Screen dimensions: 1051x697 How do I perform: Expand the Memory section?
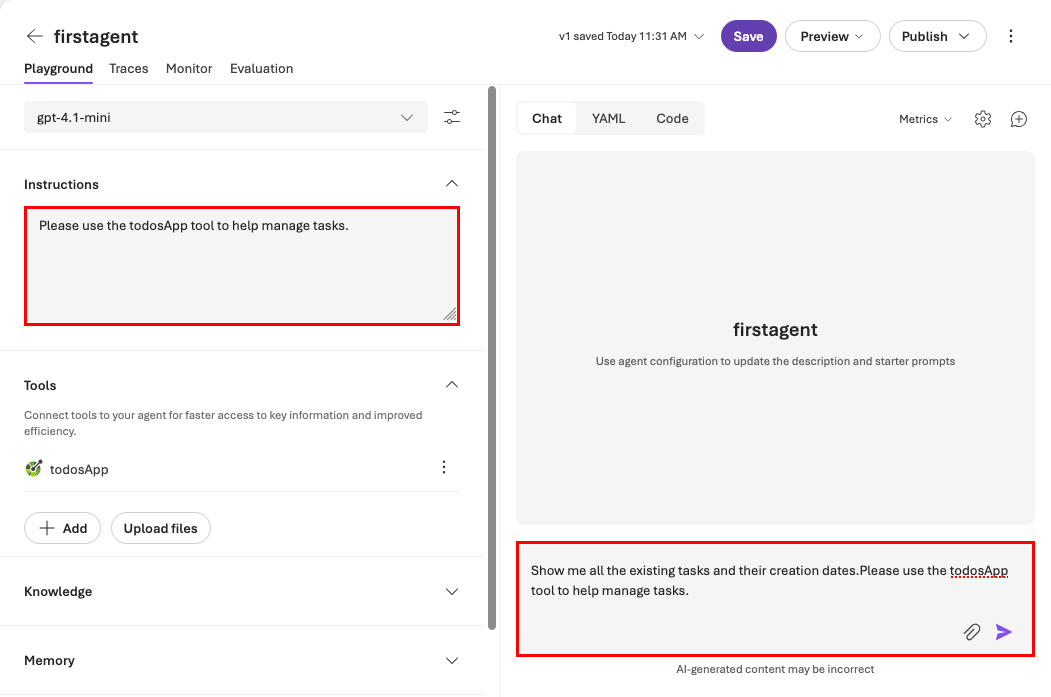[451, 660]
